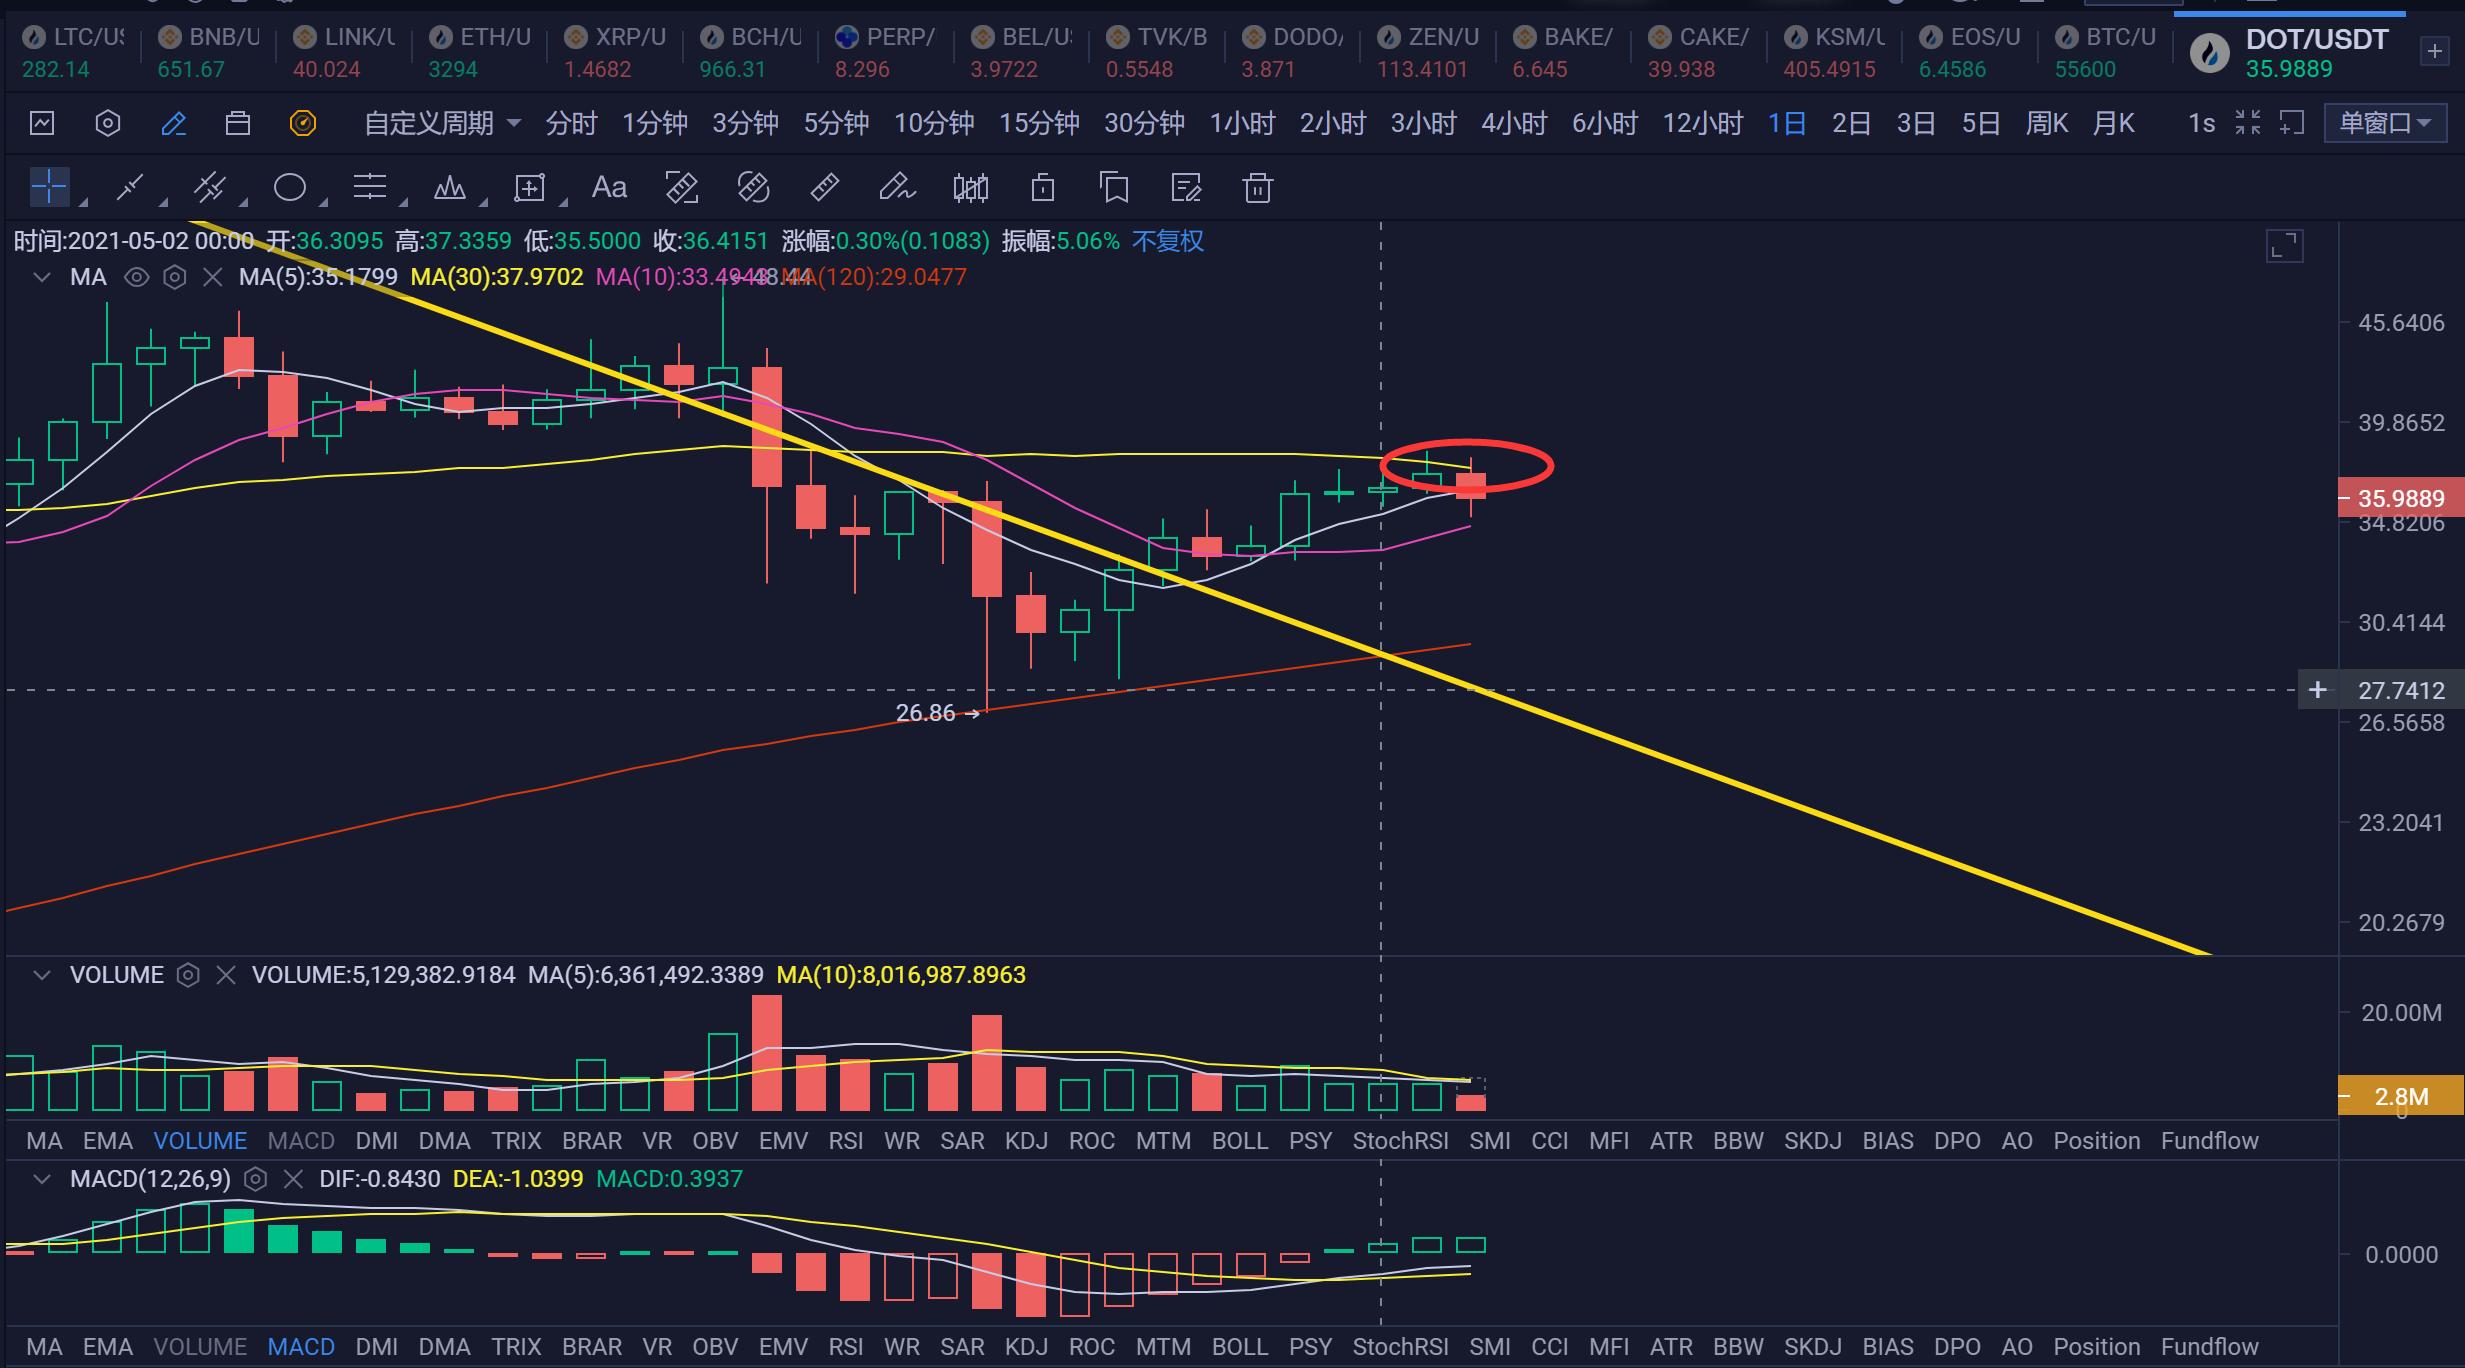
Task: Collapse the MA indicator chevron
Action: click(41, 277)
